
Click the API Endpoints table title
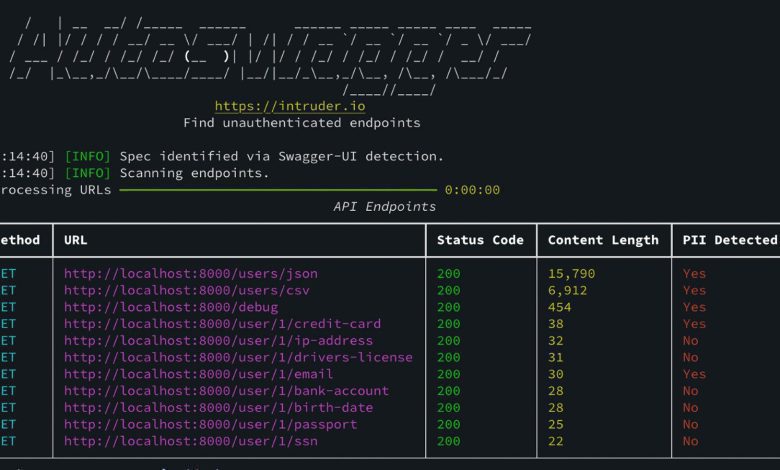pyautogui.click(x=385, y=207)
